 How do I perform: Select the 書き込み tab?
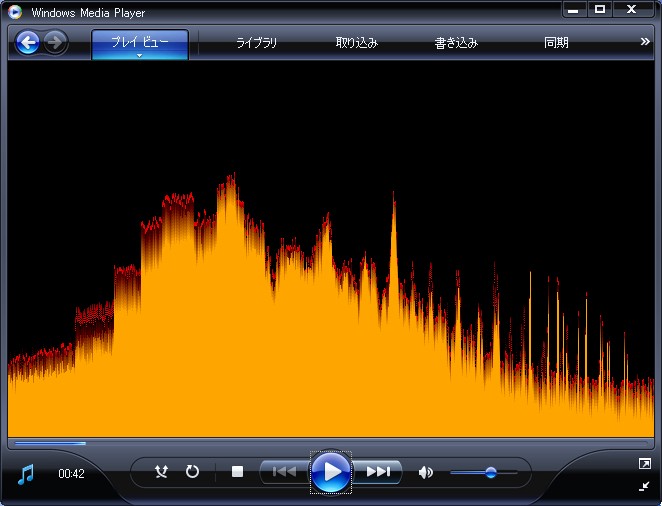click(456, 43)
